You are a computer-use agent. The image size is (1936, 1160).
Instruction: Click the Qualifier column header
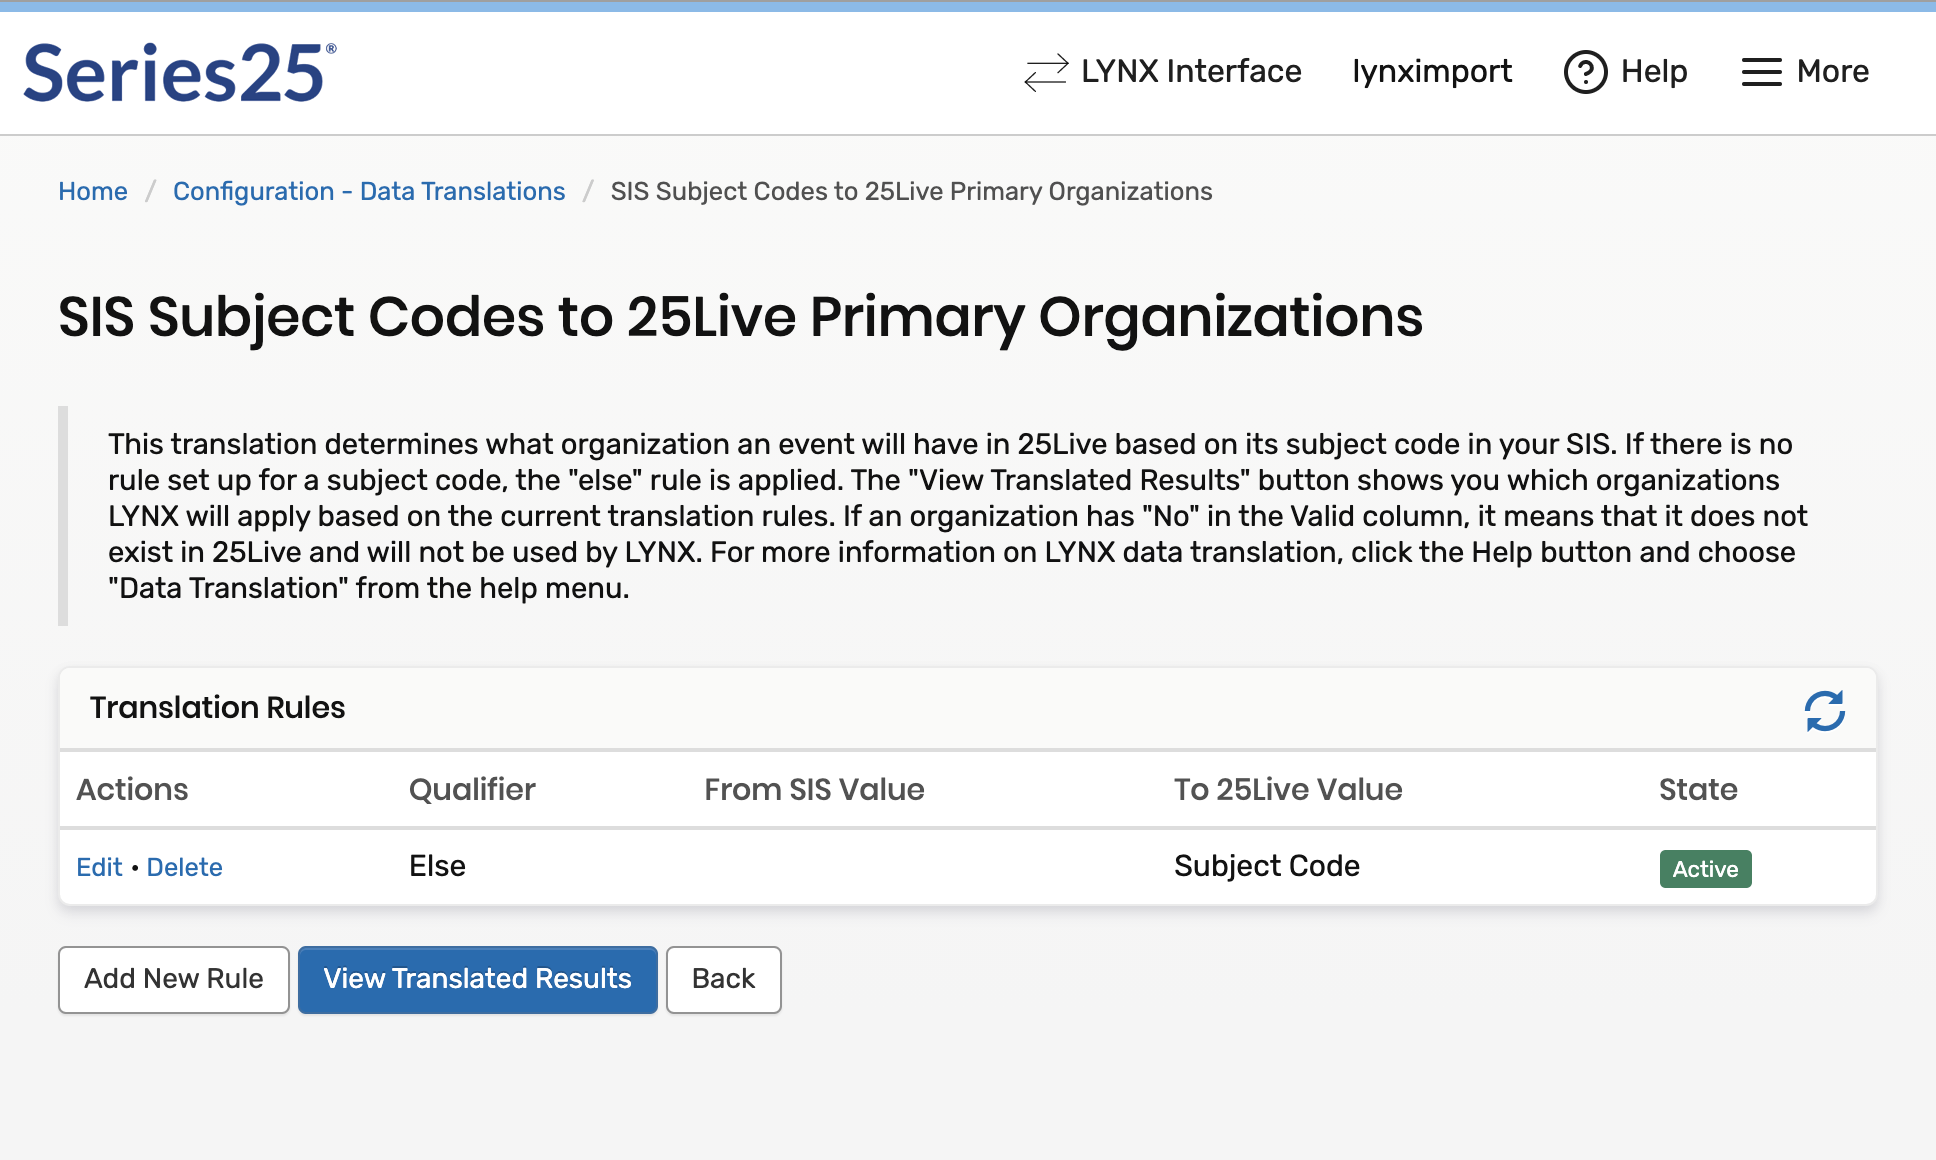coord(472,789)
